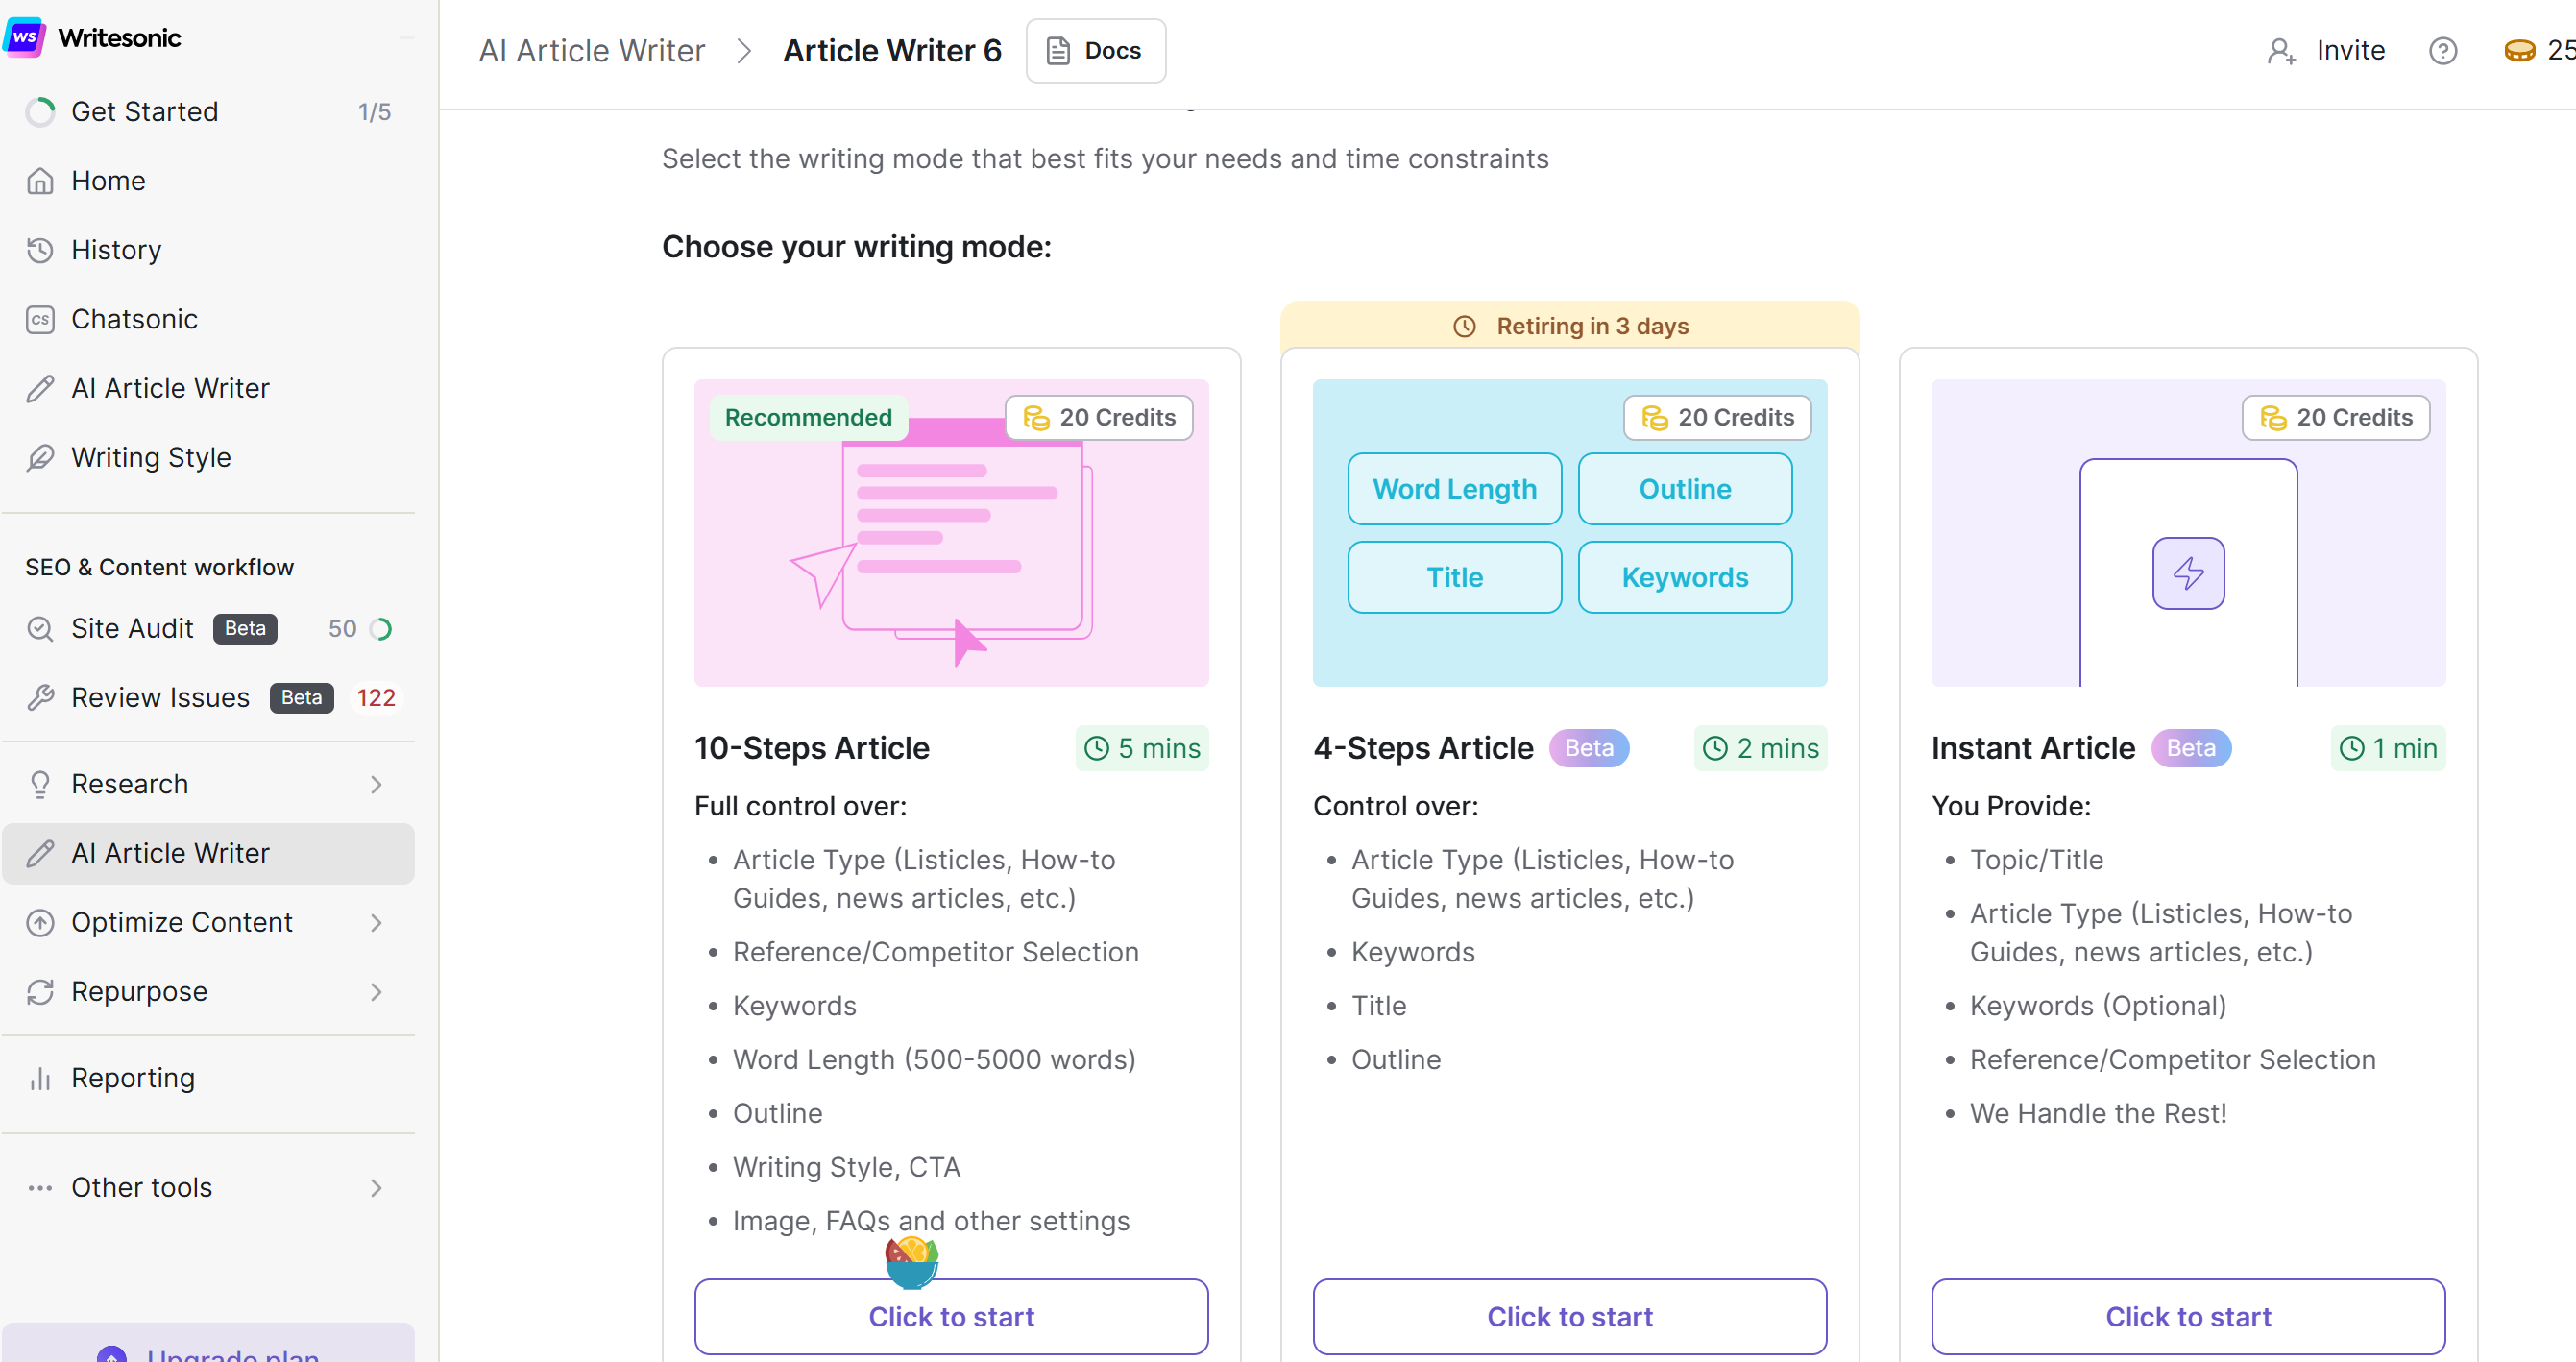Expand the Repurpose submenu
This screenshot has height=1362, width=2576.
pos(376,992)
